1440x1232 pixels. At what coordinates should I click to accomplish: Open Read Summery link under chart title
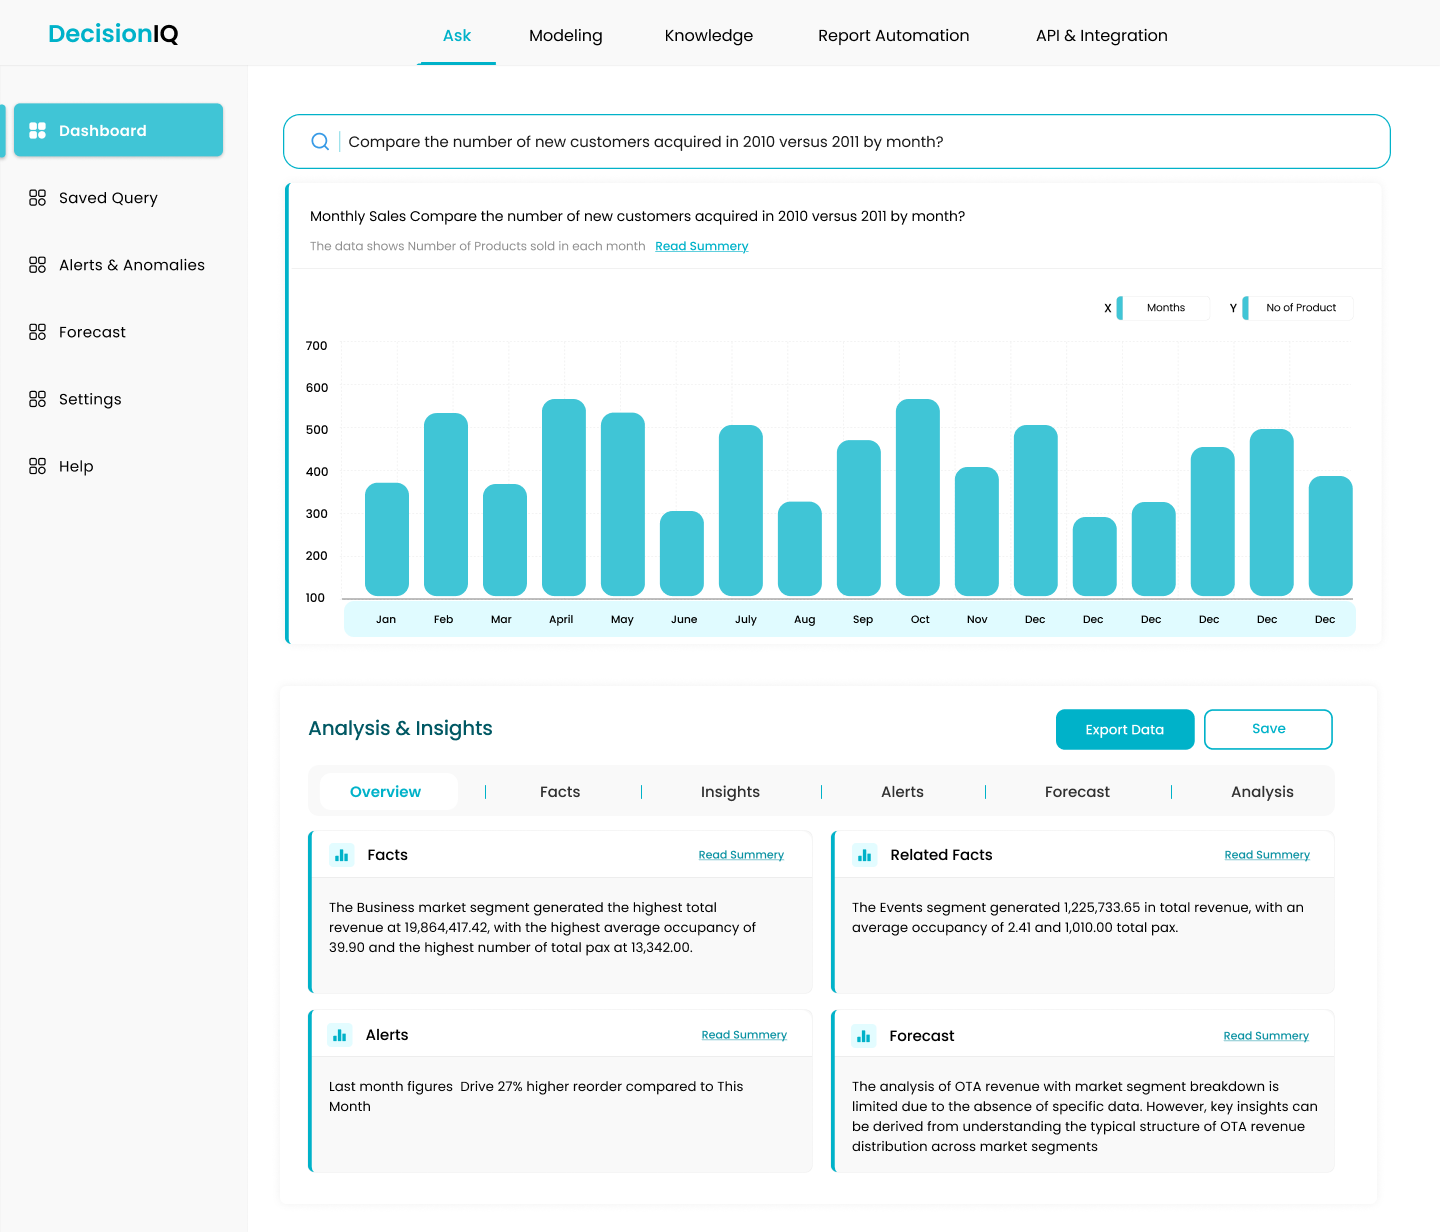coord(701,246)
